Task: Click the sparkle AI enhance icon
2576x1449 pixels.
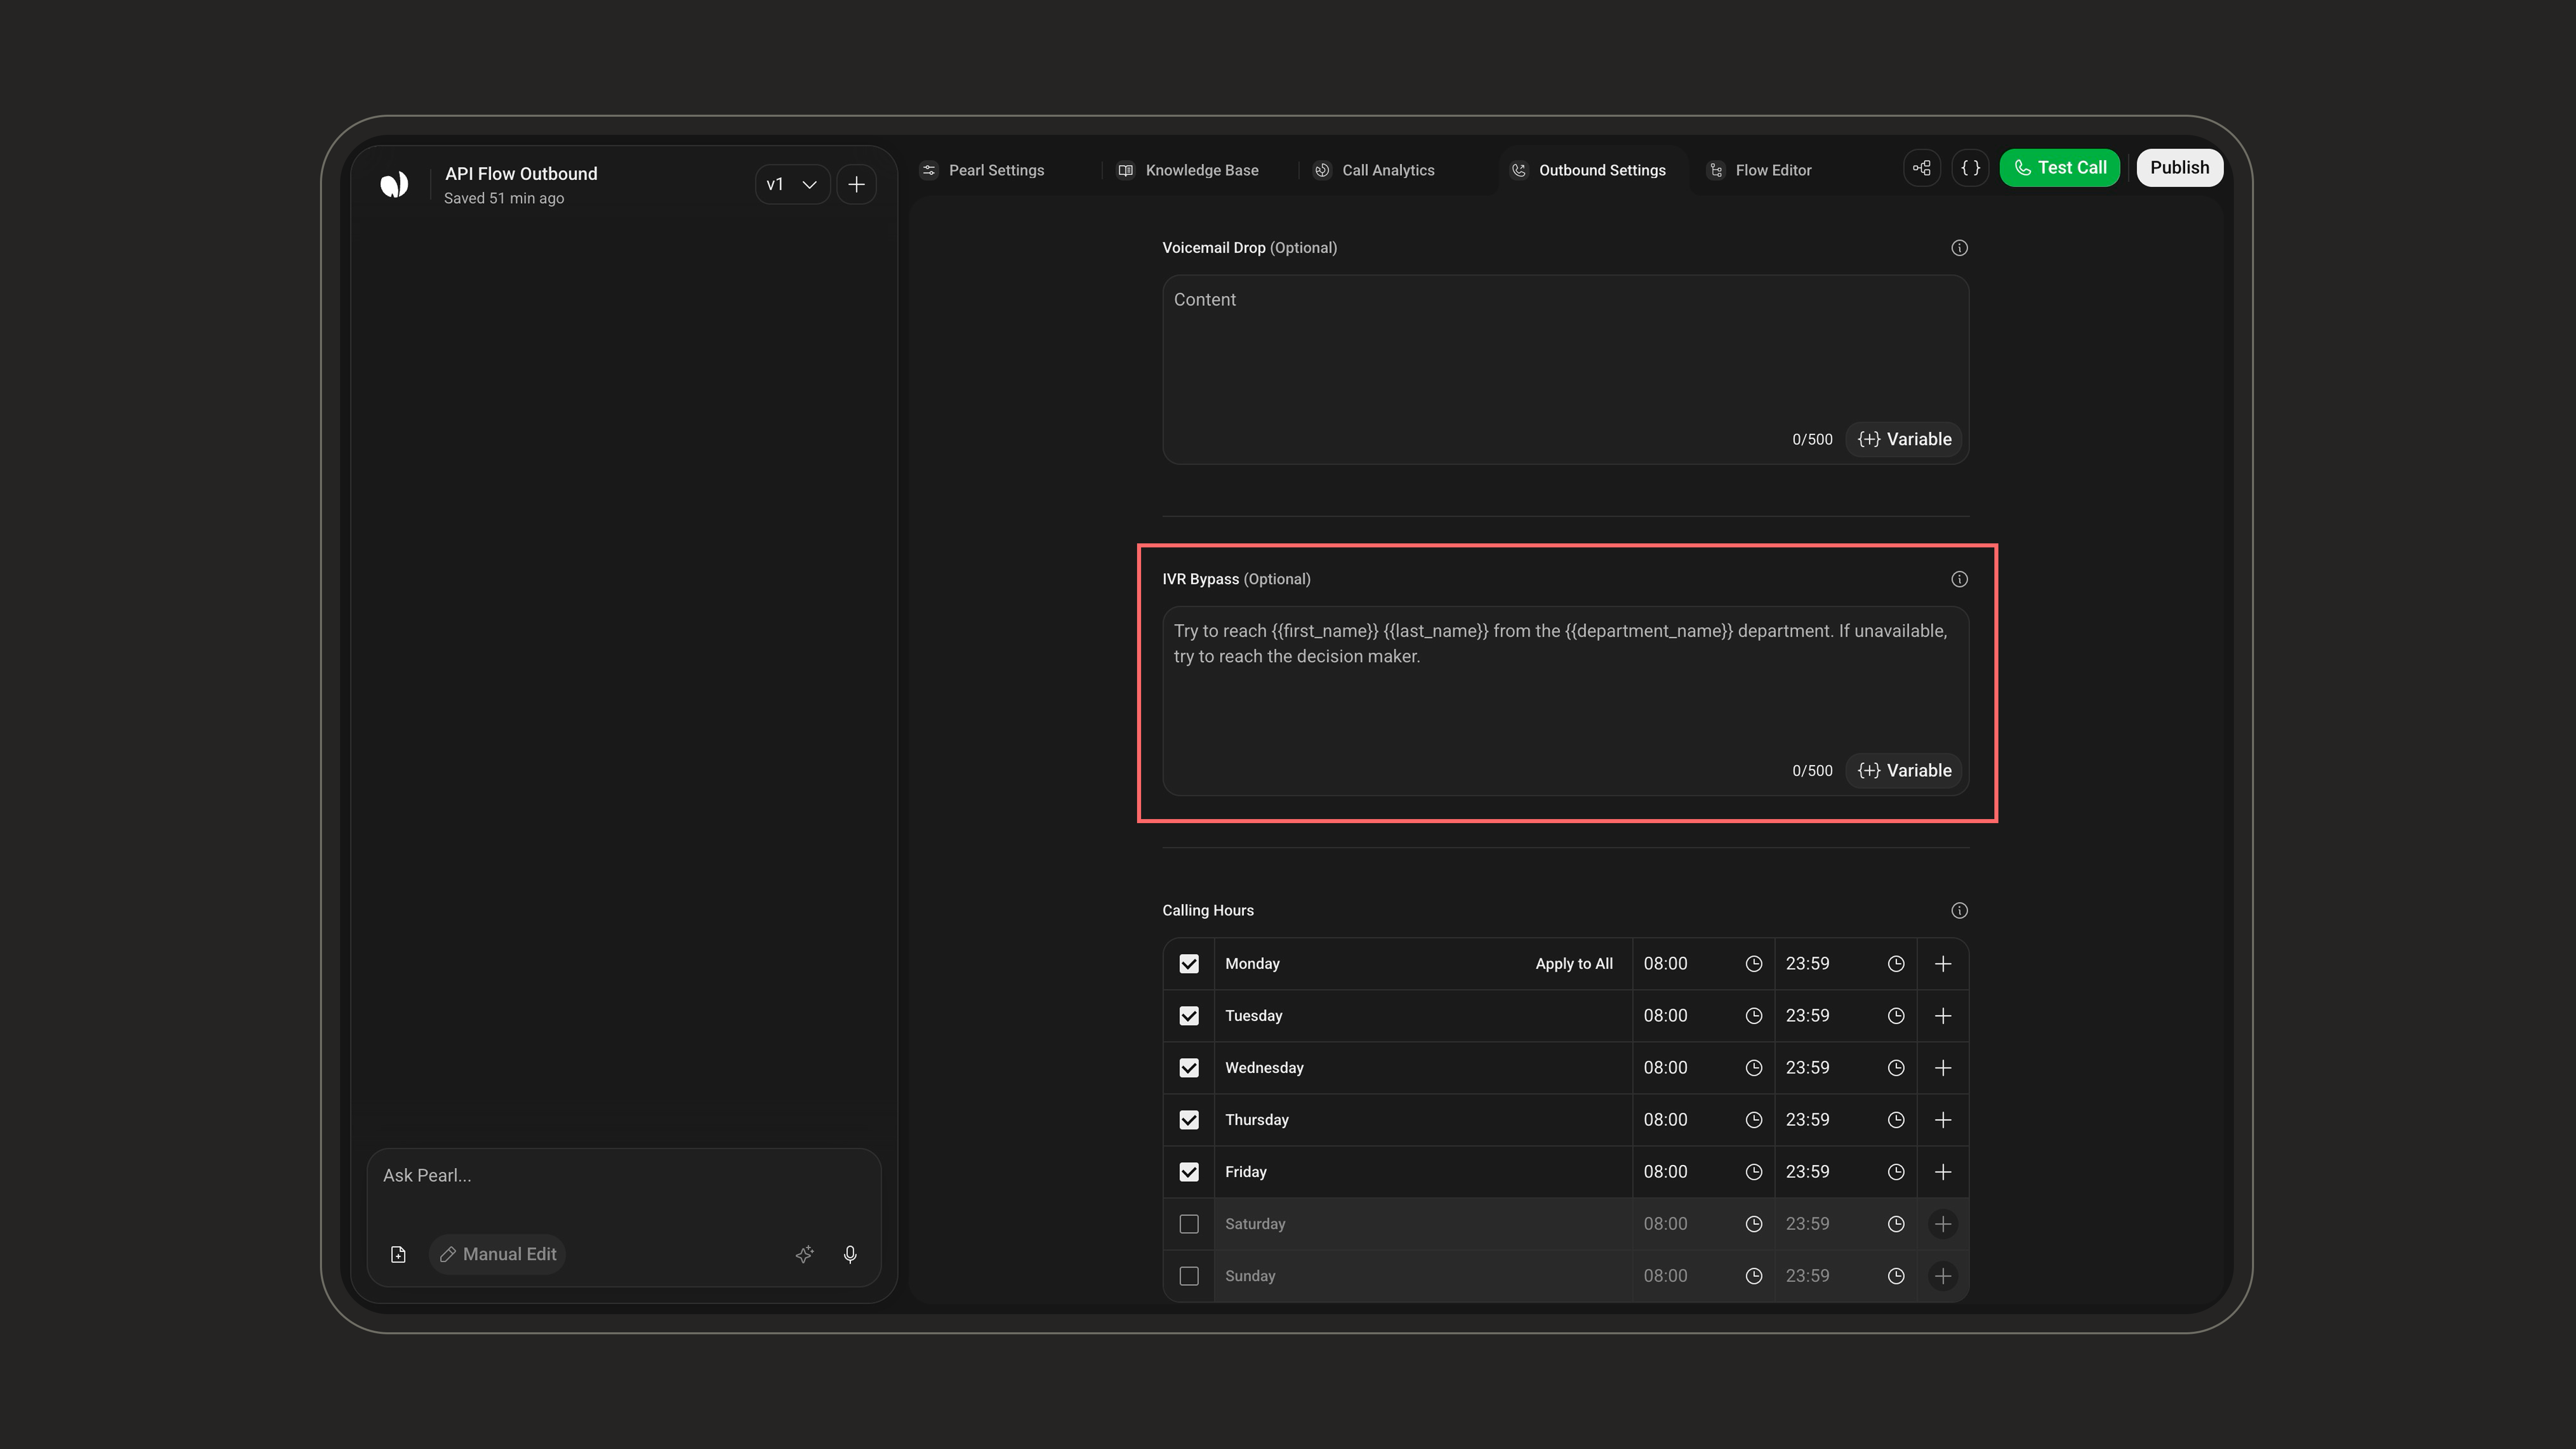Action: click(805, 1254)
